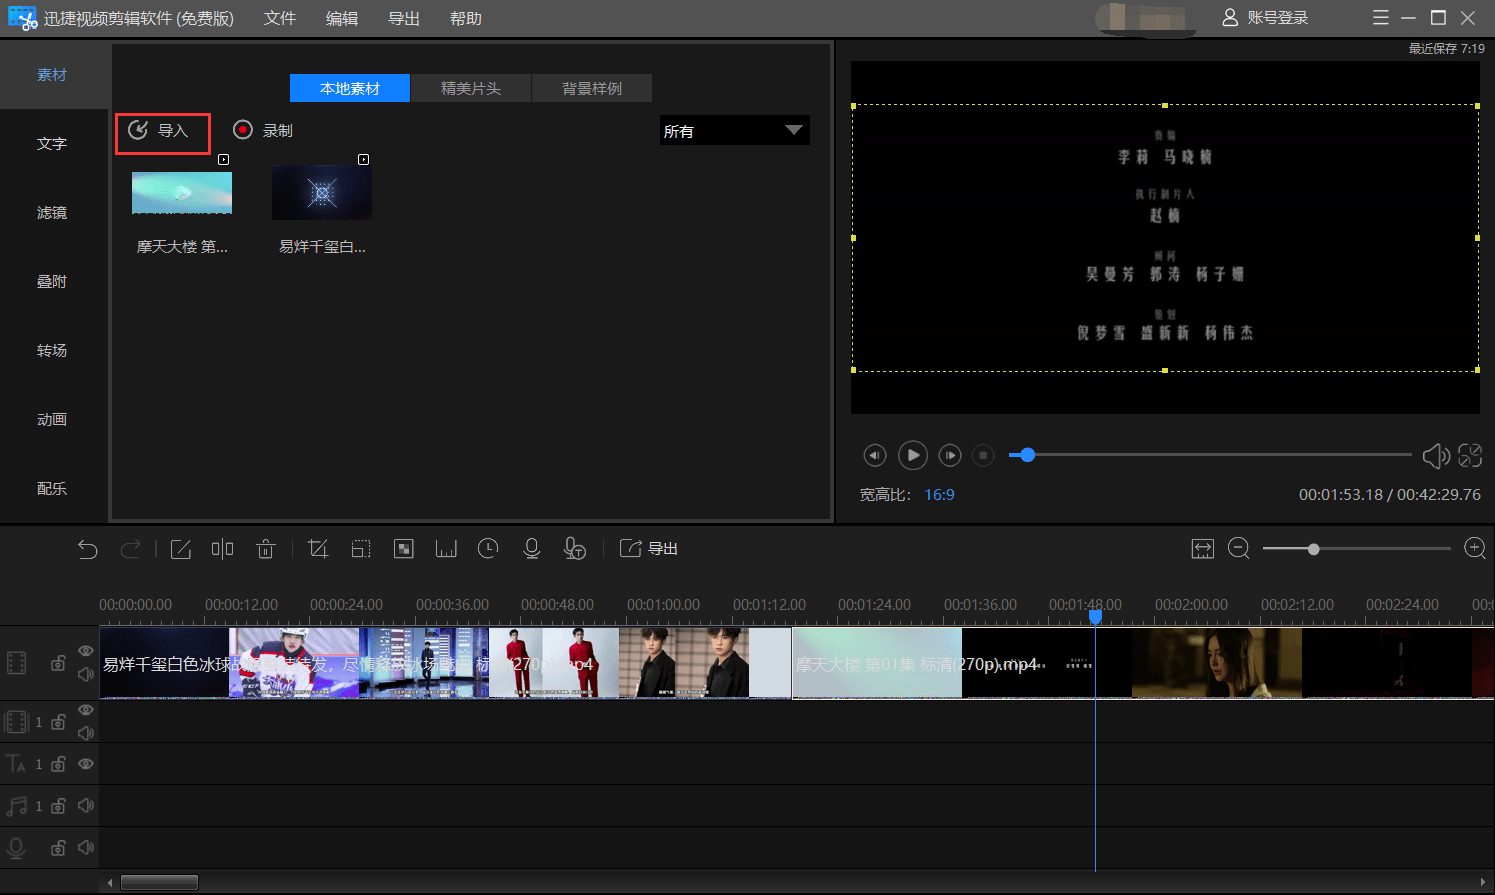Open the 帮助 menu

(x=466, y=18)
